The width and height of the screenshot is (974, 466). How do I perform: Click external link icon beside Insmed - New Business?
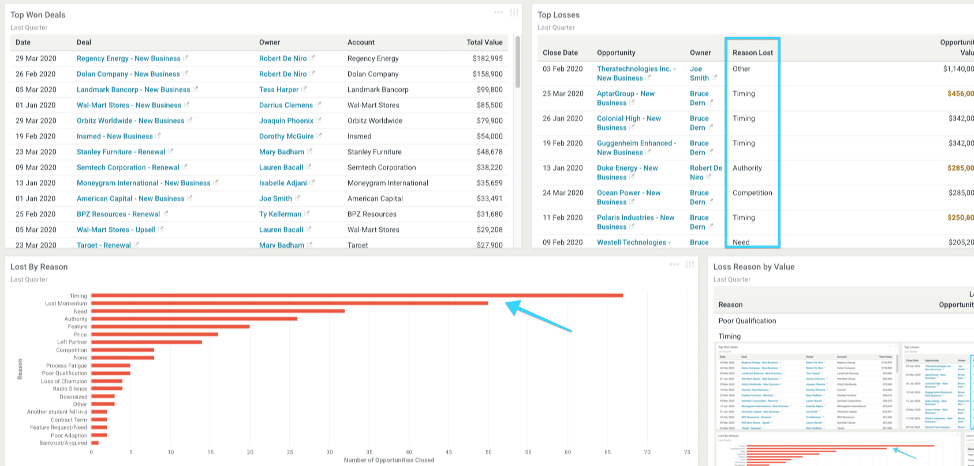click(x=158, y=136)
